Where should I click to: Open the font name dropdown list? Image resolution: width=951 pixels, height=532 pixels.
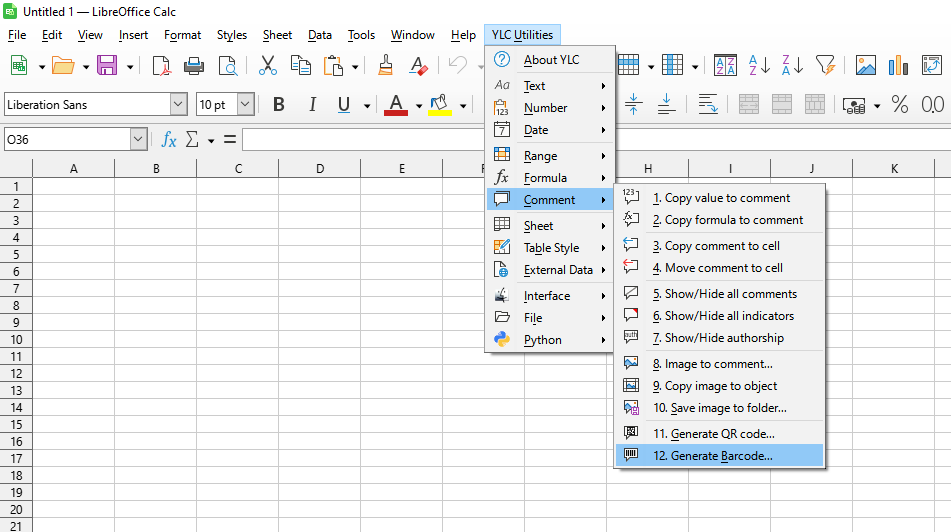pyautogui.click(x=178, y=105)
